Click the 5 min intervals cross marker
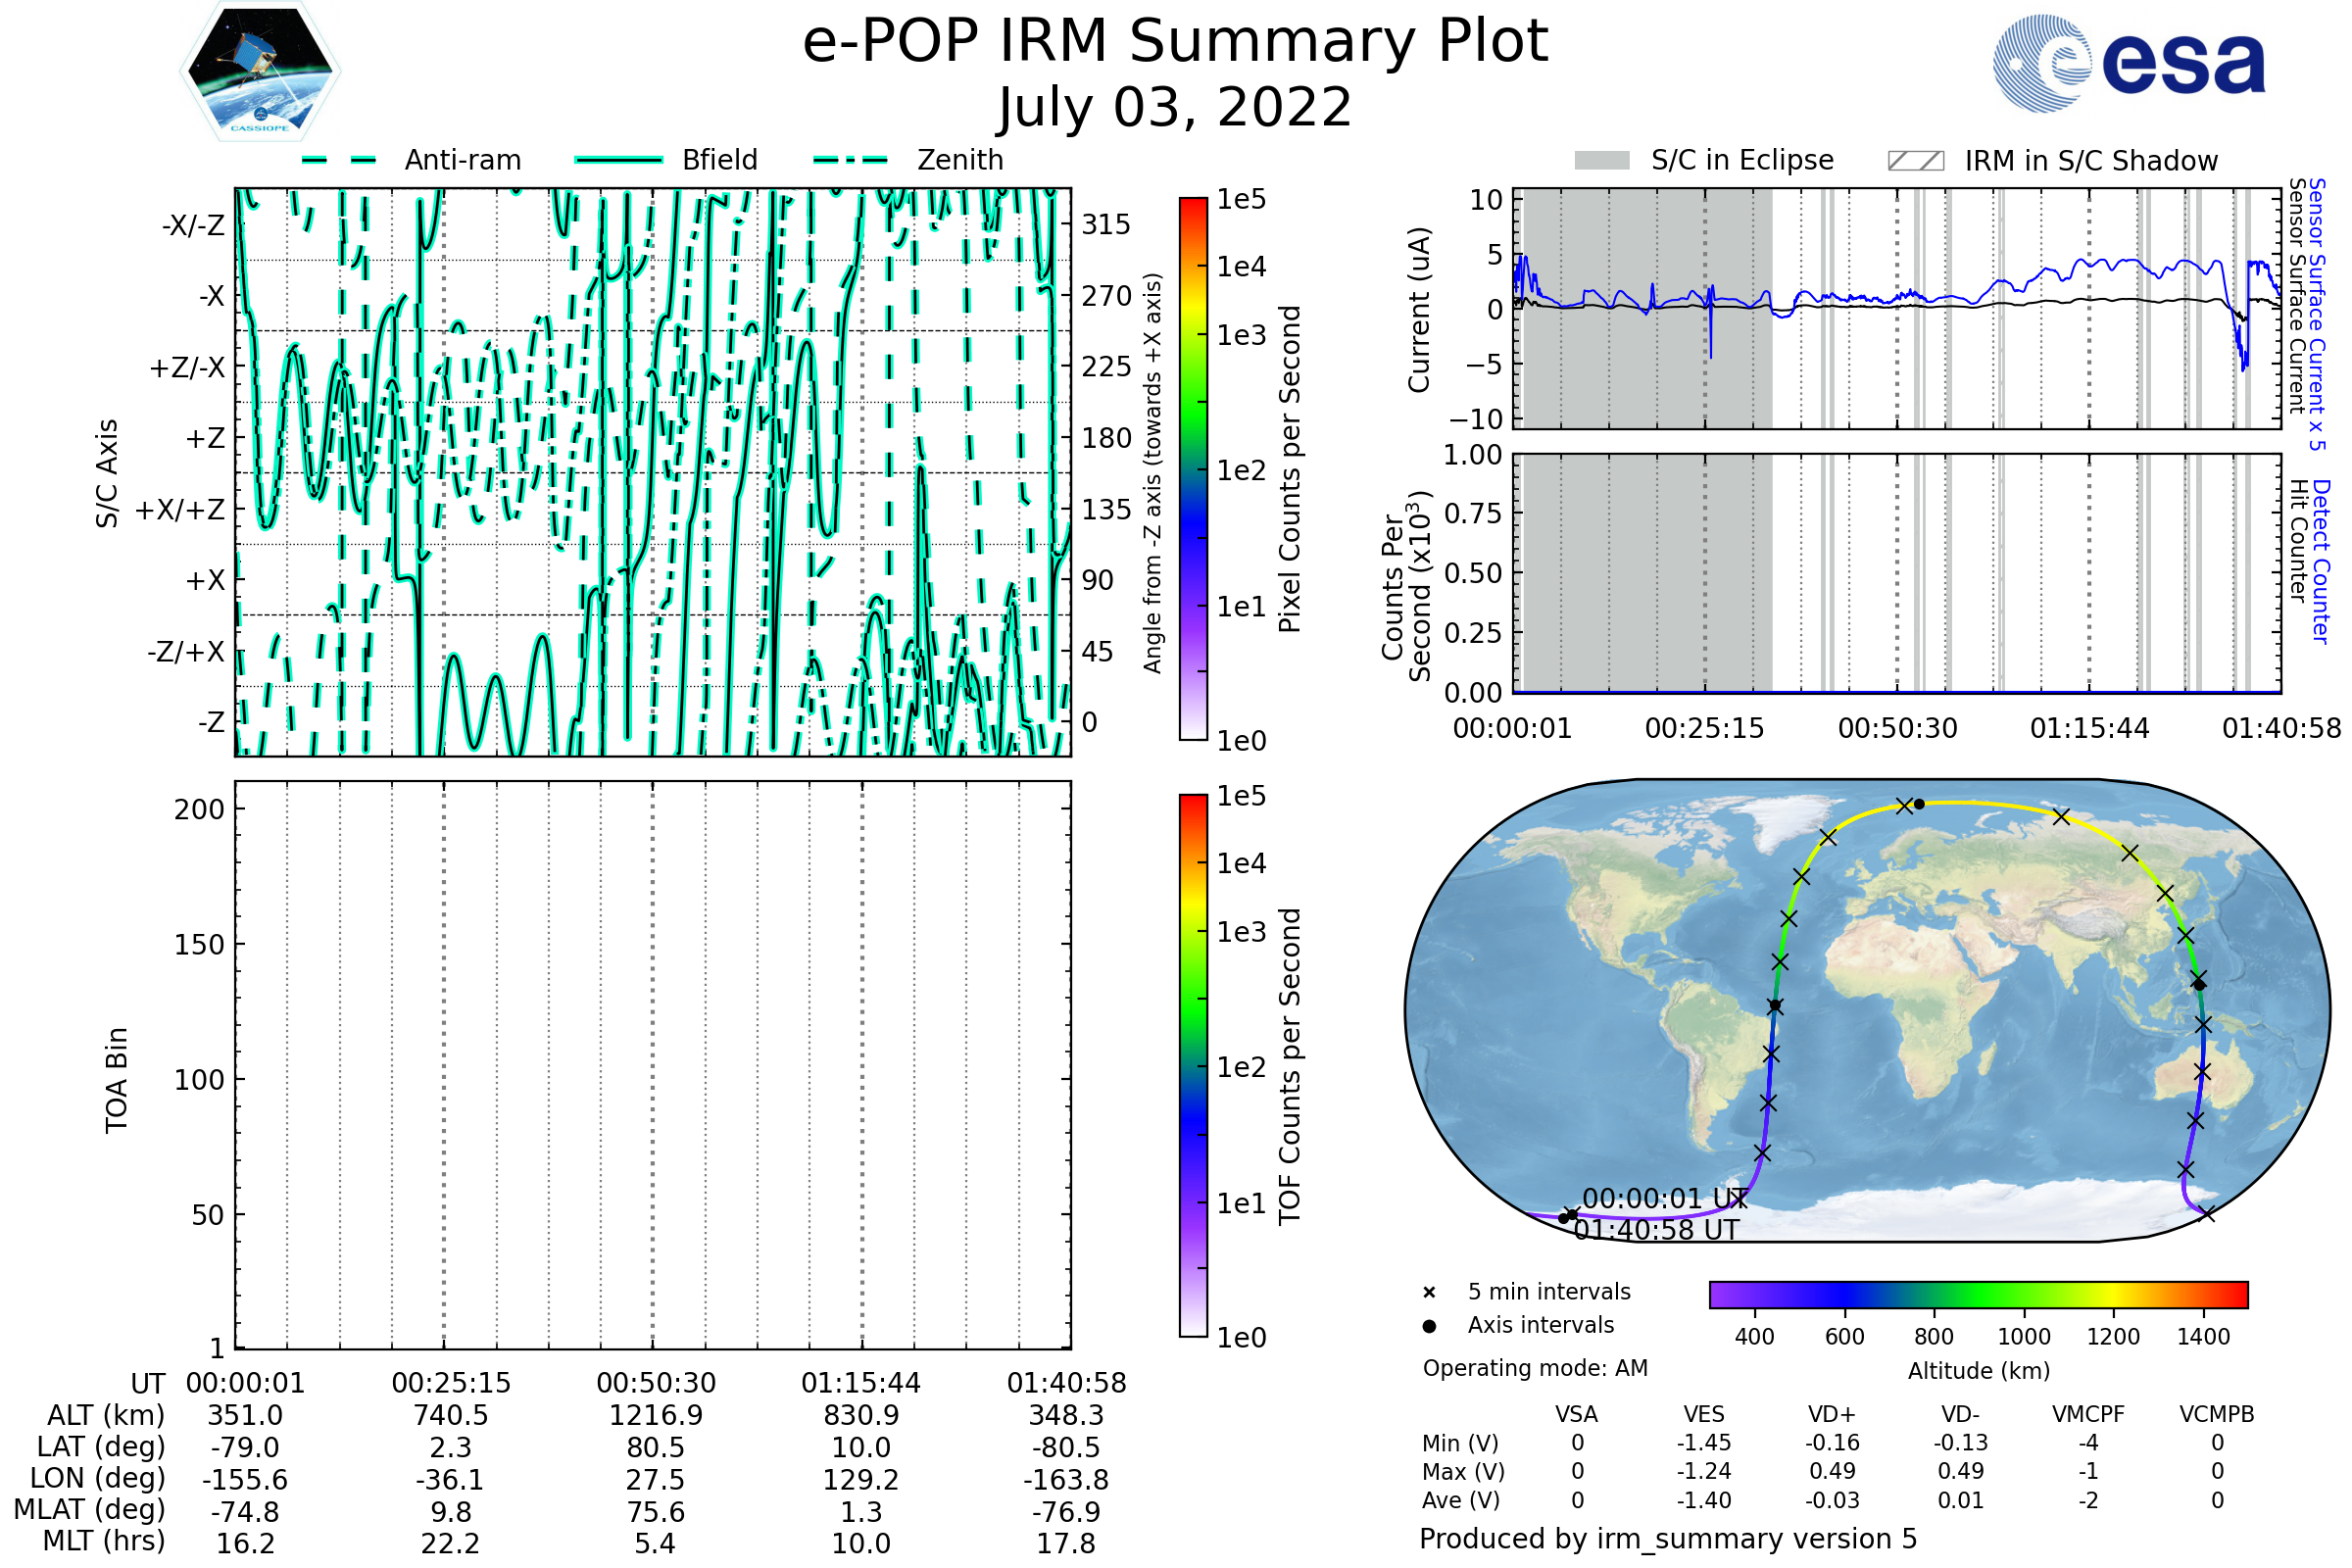The width and height of the screenshot is (2352, 1568). pos(1429,1293)
